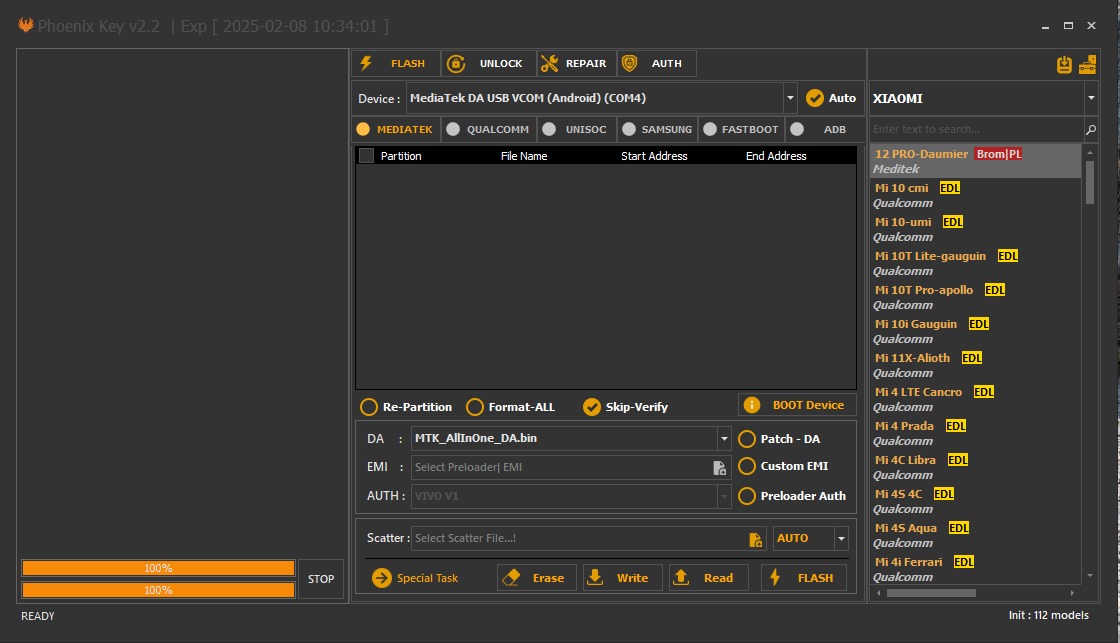Toggle the Skip-Verify option
The image size is (1120, 643).
591,407
